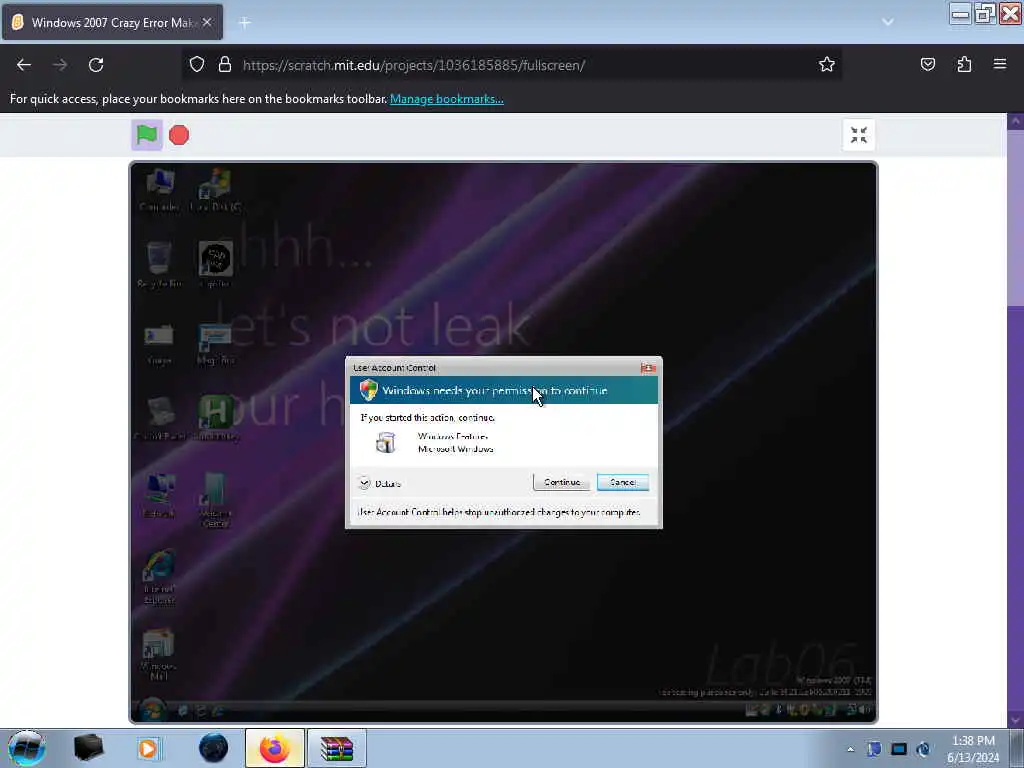1024x768 pixels.
Task: Click the red stop sign button
Action: (179, 135)
